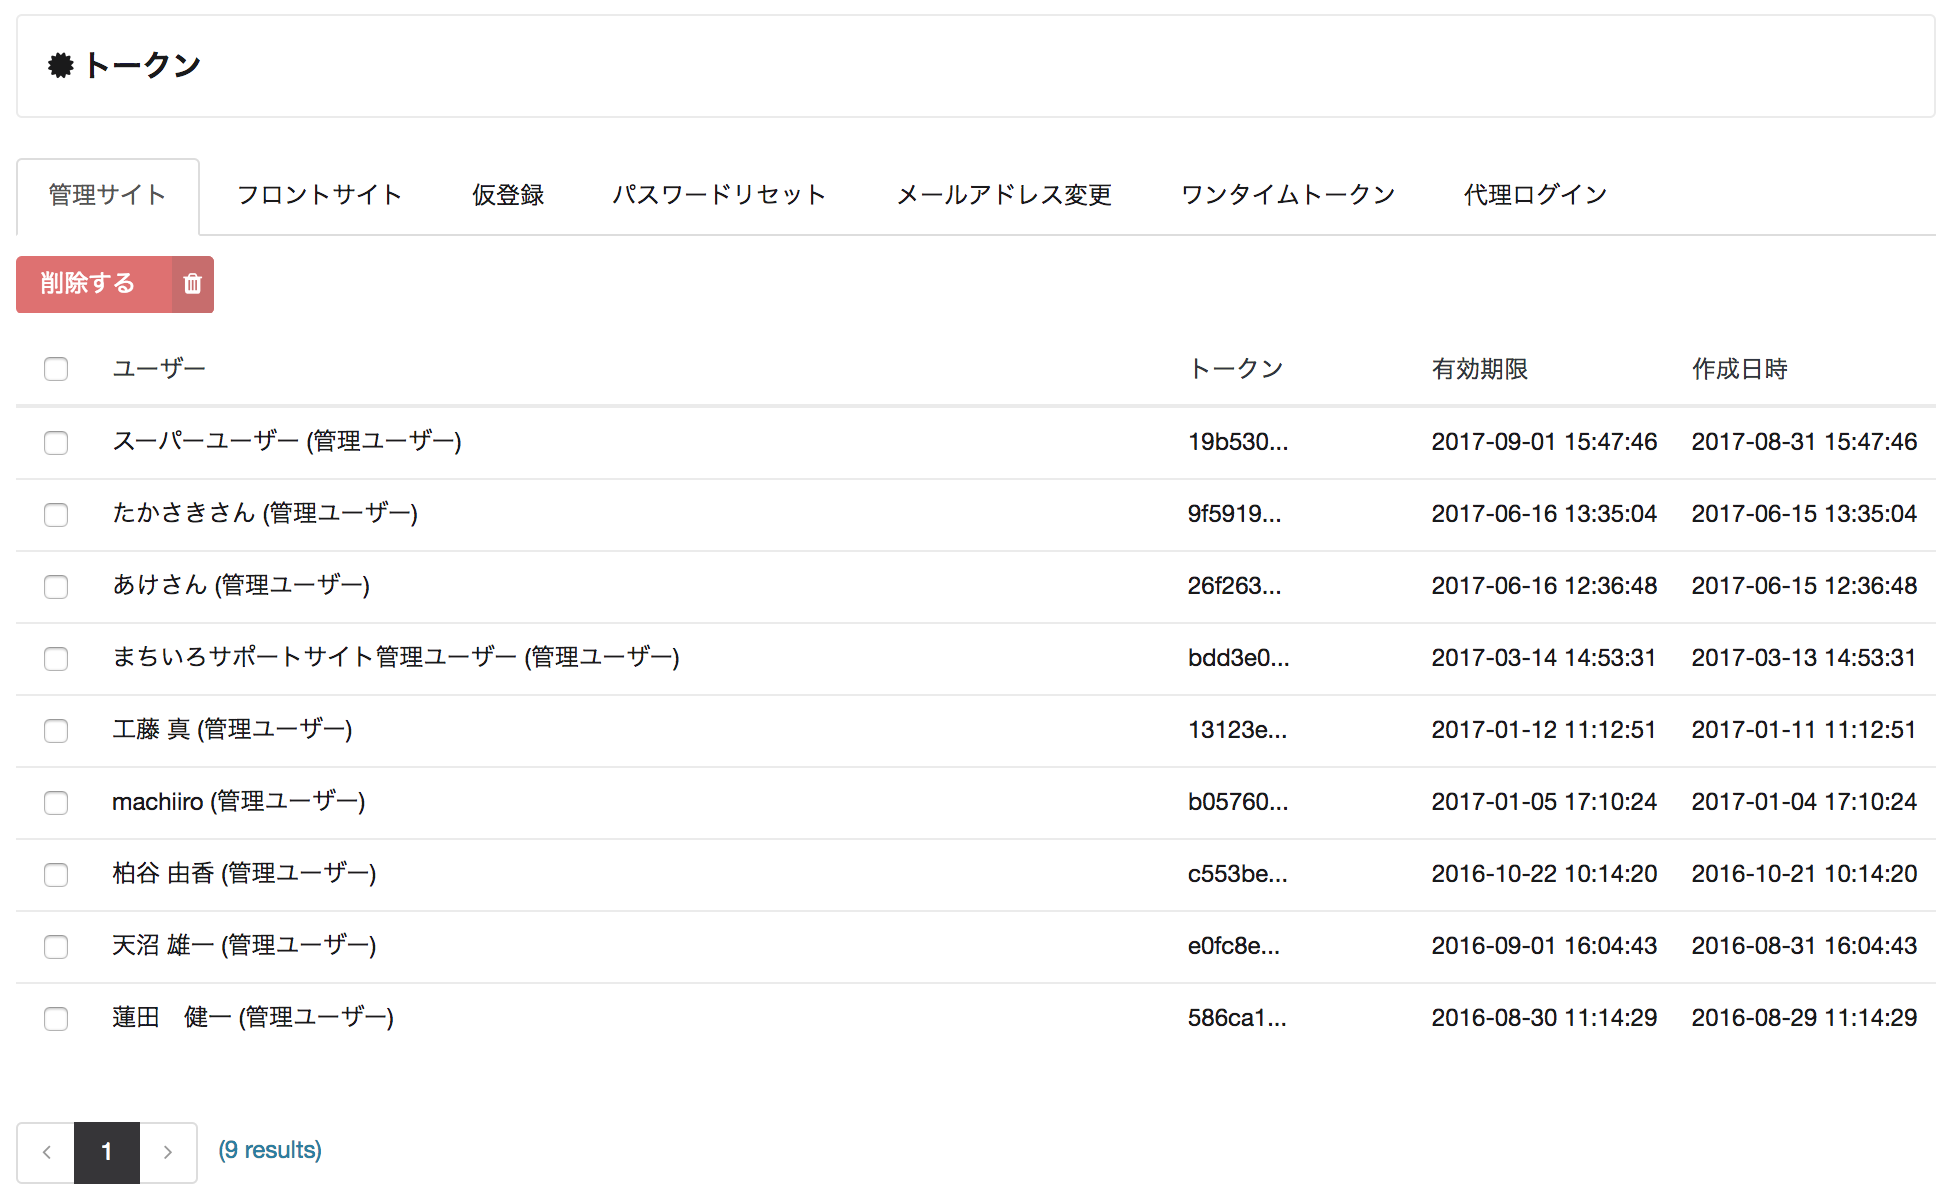Click expiry date 2017-06-16 12:36:48

point(1544,586)
